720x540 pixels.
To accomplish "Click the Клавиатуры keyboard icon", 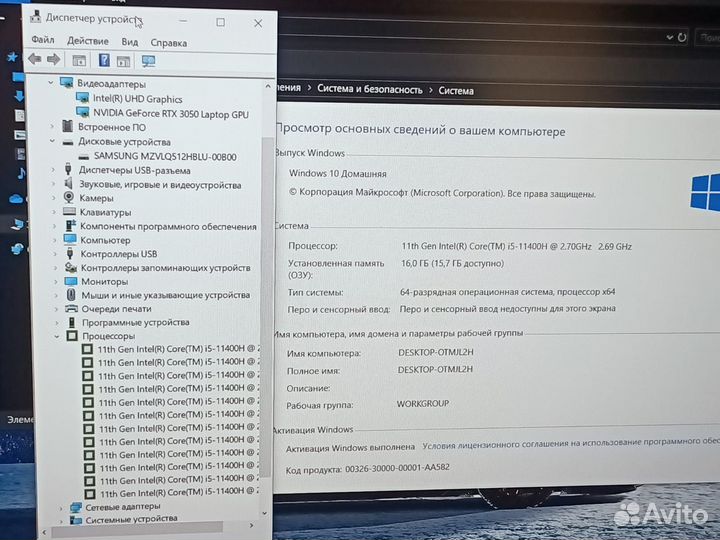I will pos(69,211).
